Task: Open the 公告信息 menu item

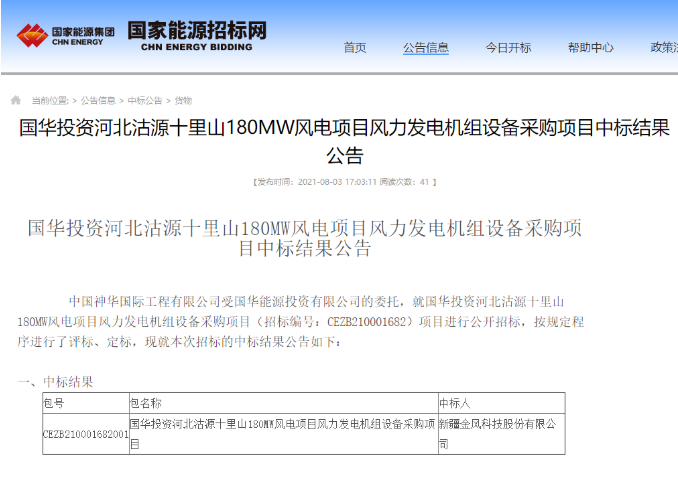Action: 426,48
